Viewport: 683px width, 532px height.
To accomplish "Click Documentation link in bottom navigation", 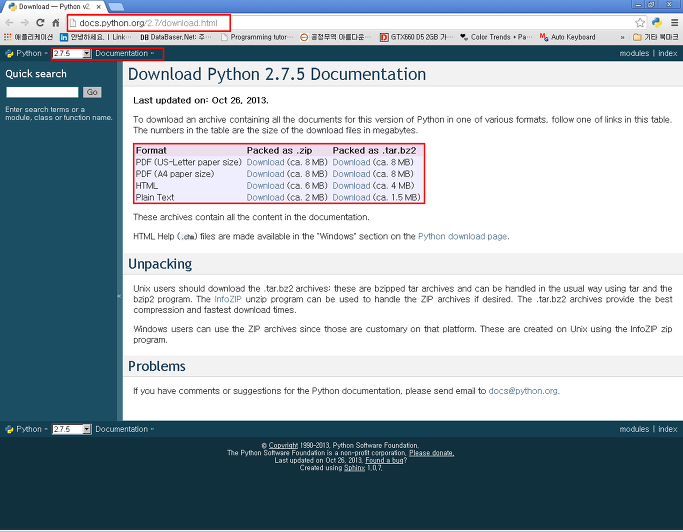I will (x=122, y=429).
